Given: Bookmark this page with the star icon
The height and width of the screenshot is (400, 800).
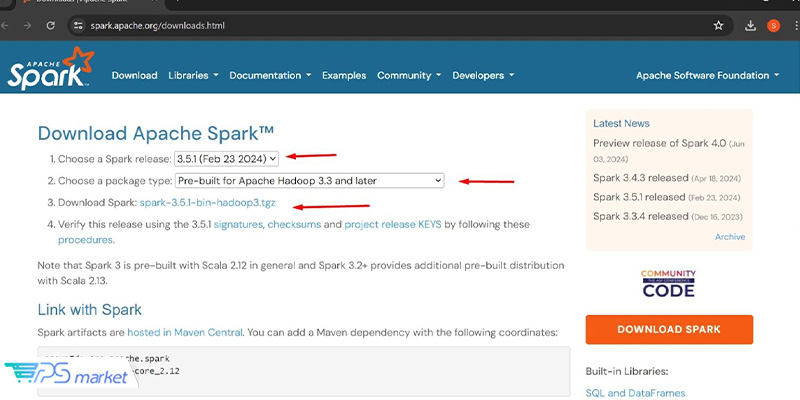Looking at the screenshot, I should click(x=718, y=26).
